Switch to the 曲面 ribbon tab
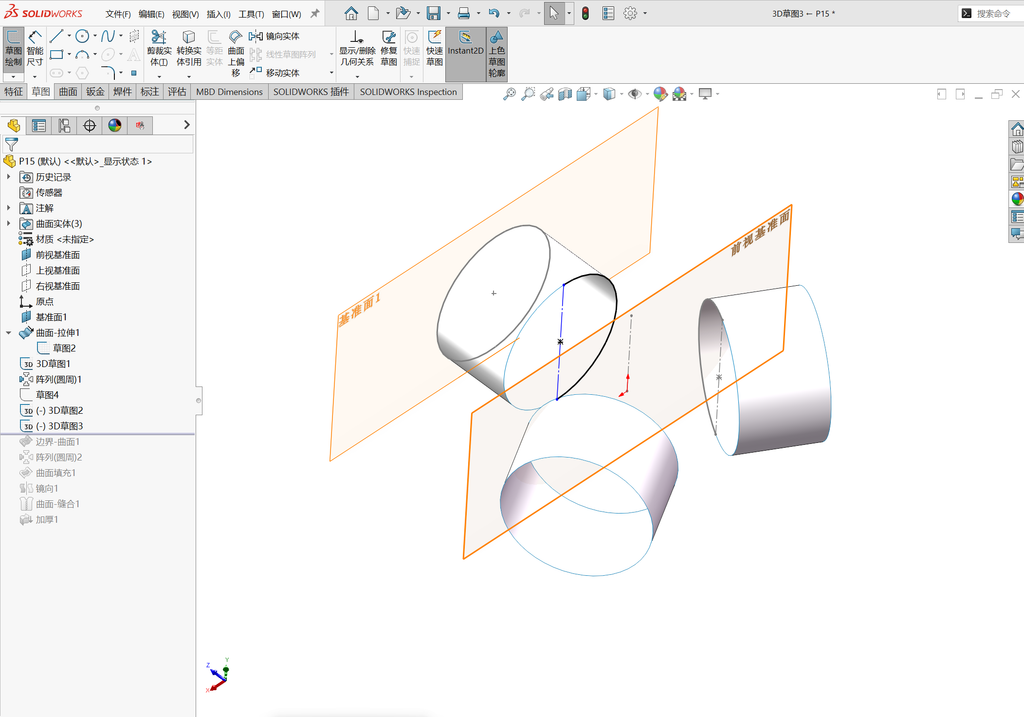Viewport: 1024px width, 717px height. pyautogui.click(x=68, y=91)
